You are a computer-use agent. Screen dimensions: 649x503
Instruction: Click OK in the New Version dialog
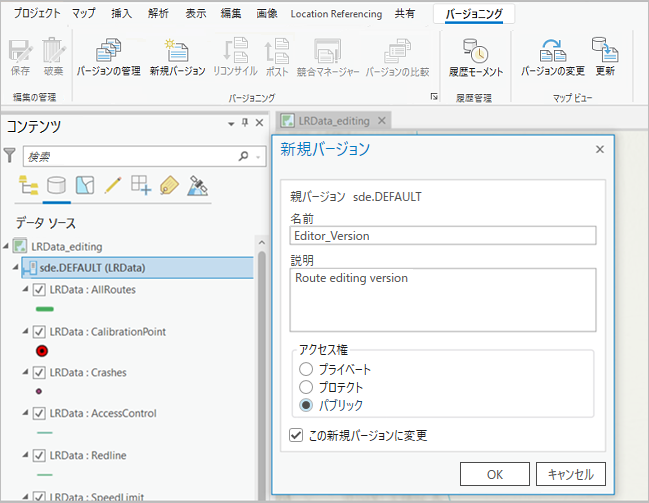point(495,474)
